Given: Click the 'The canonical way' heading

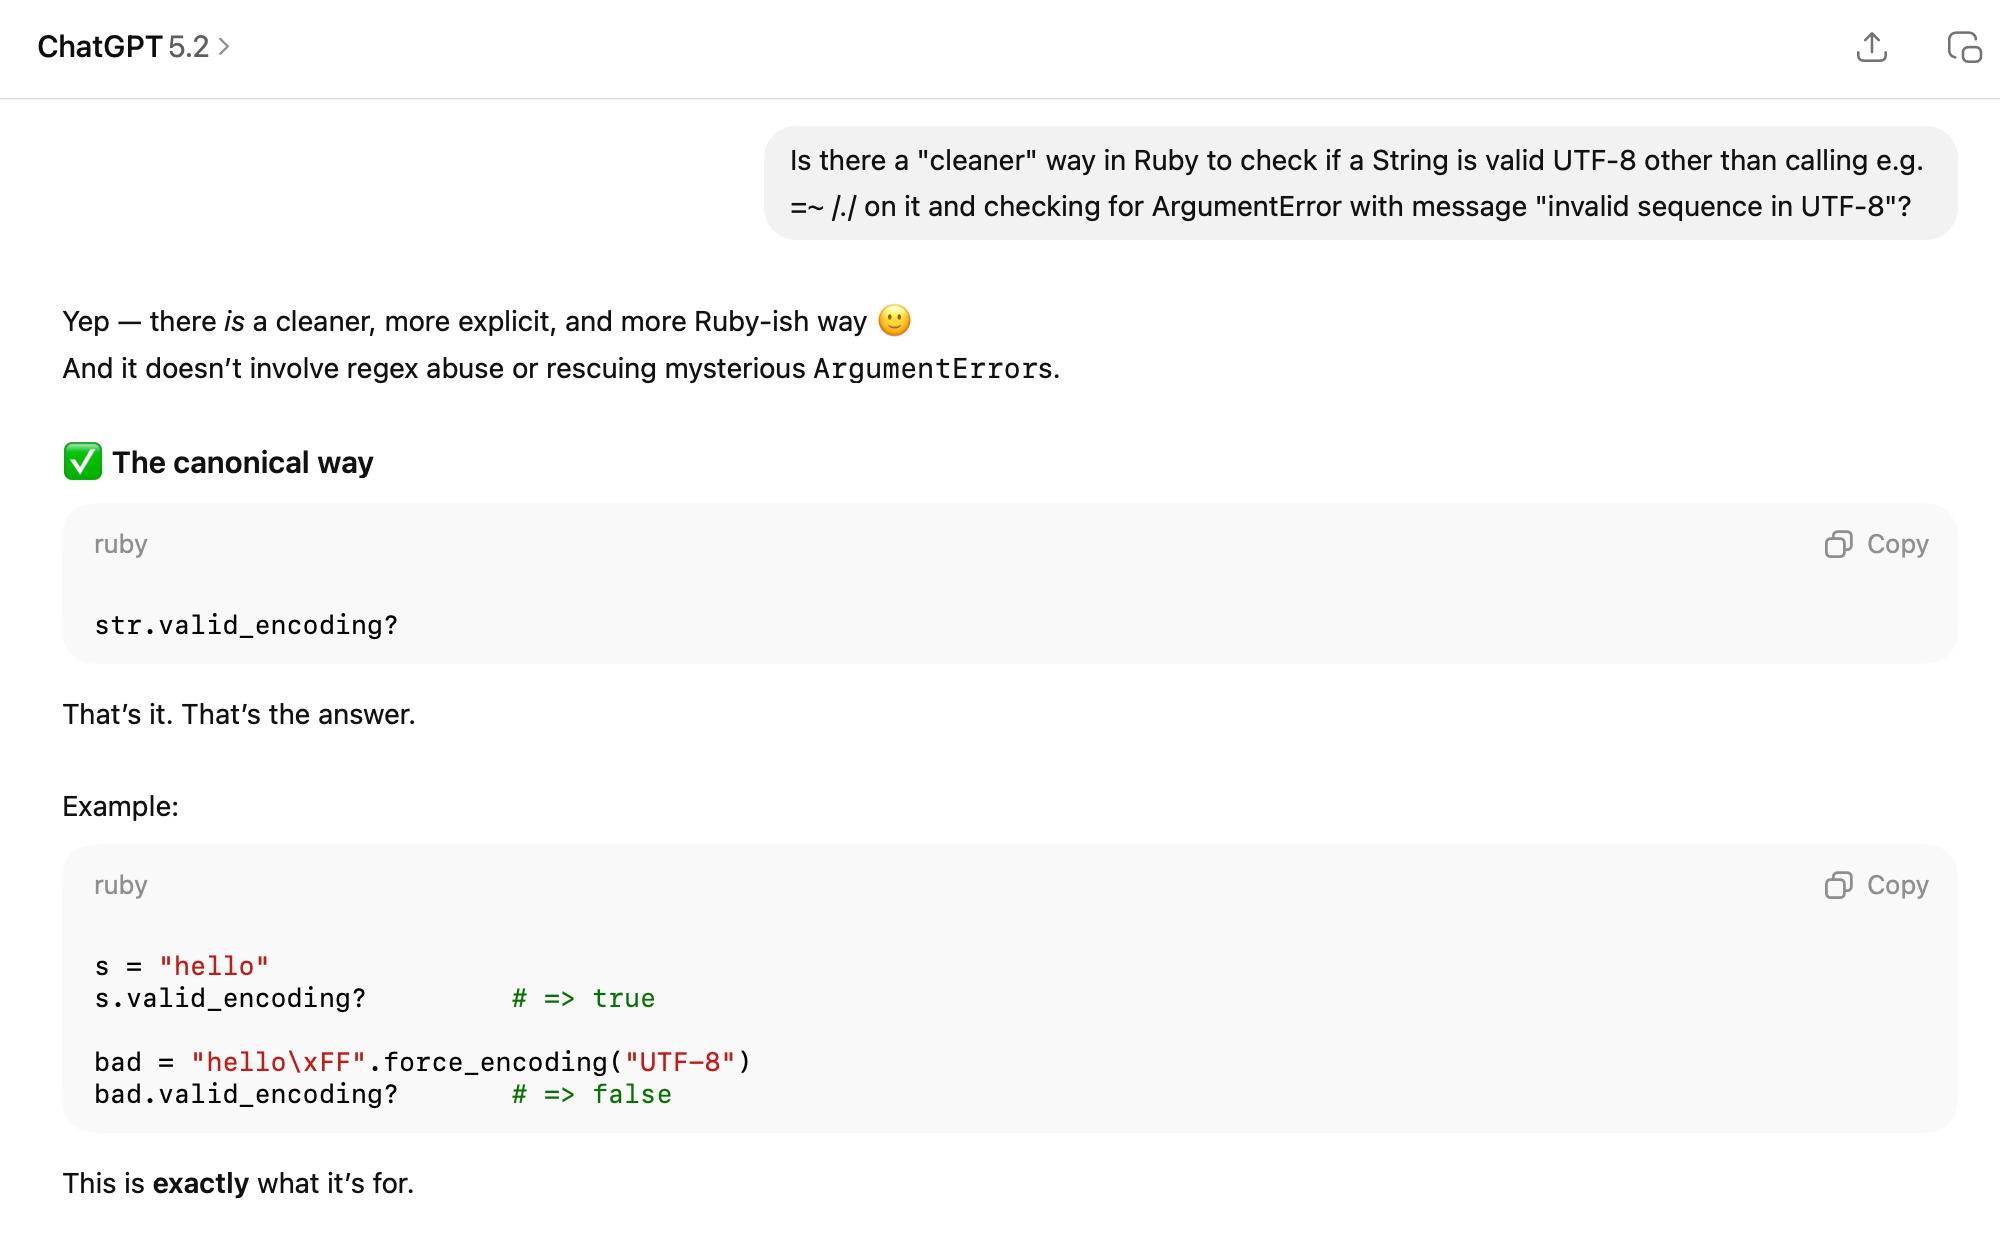Looking at the screenshot, I should [242, 463].
